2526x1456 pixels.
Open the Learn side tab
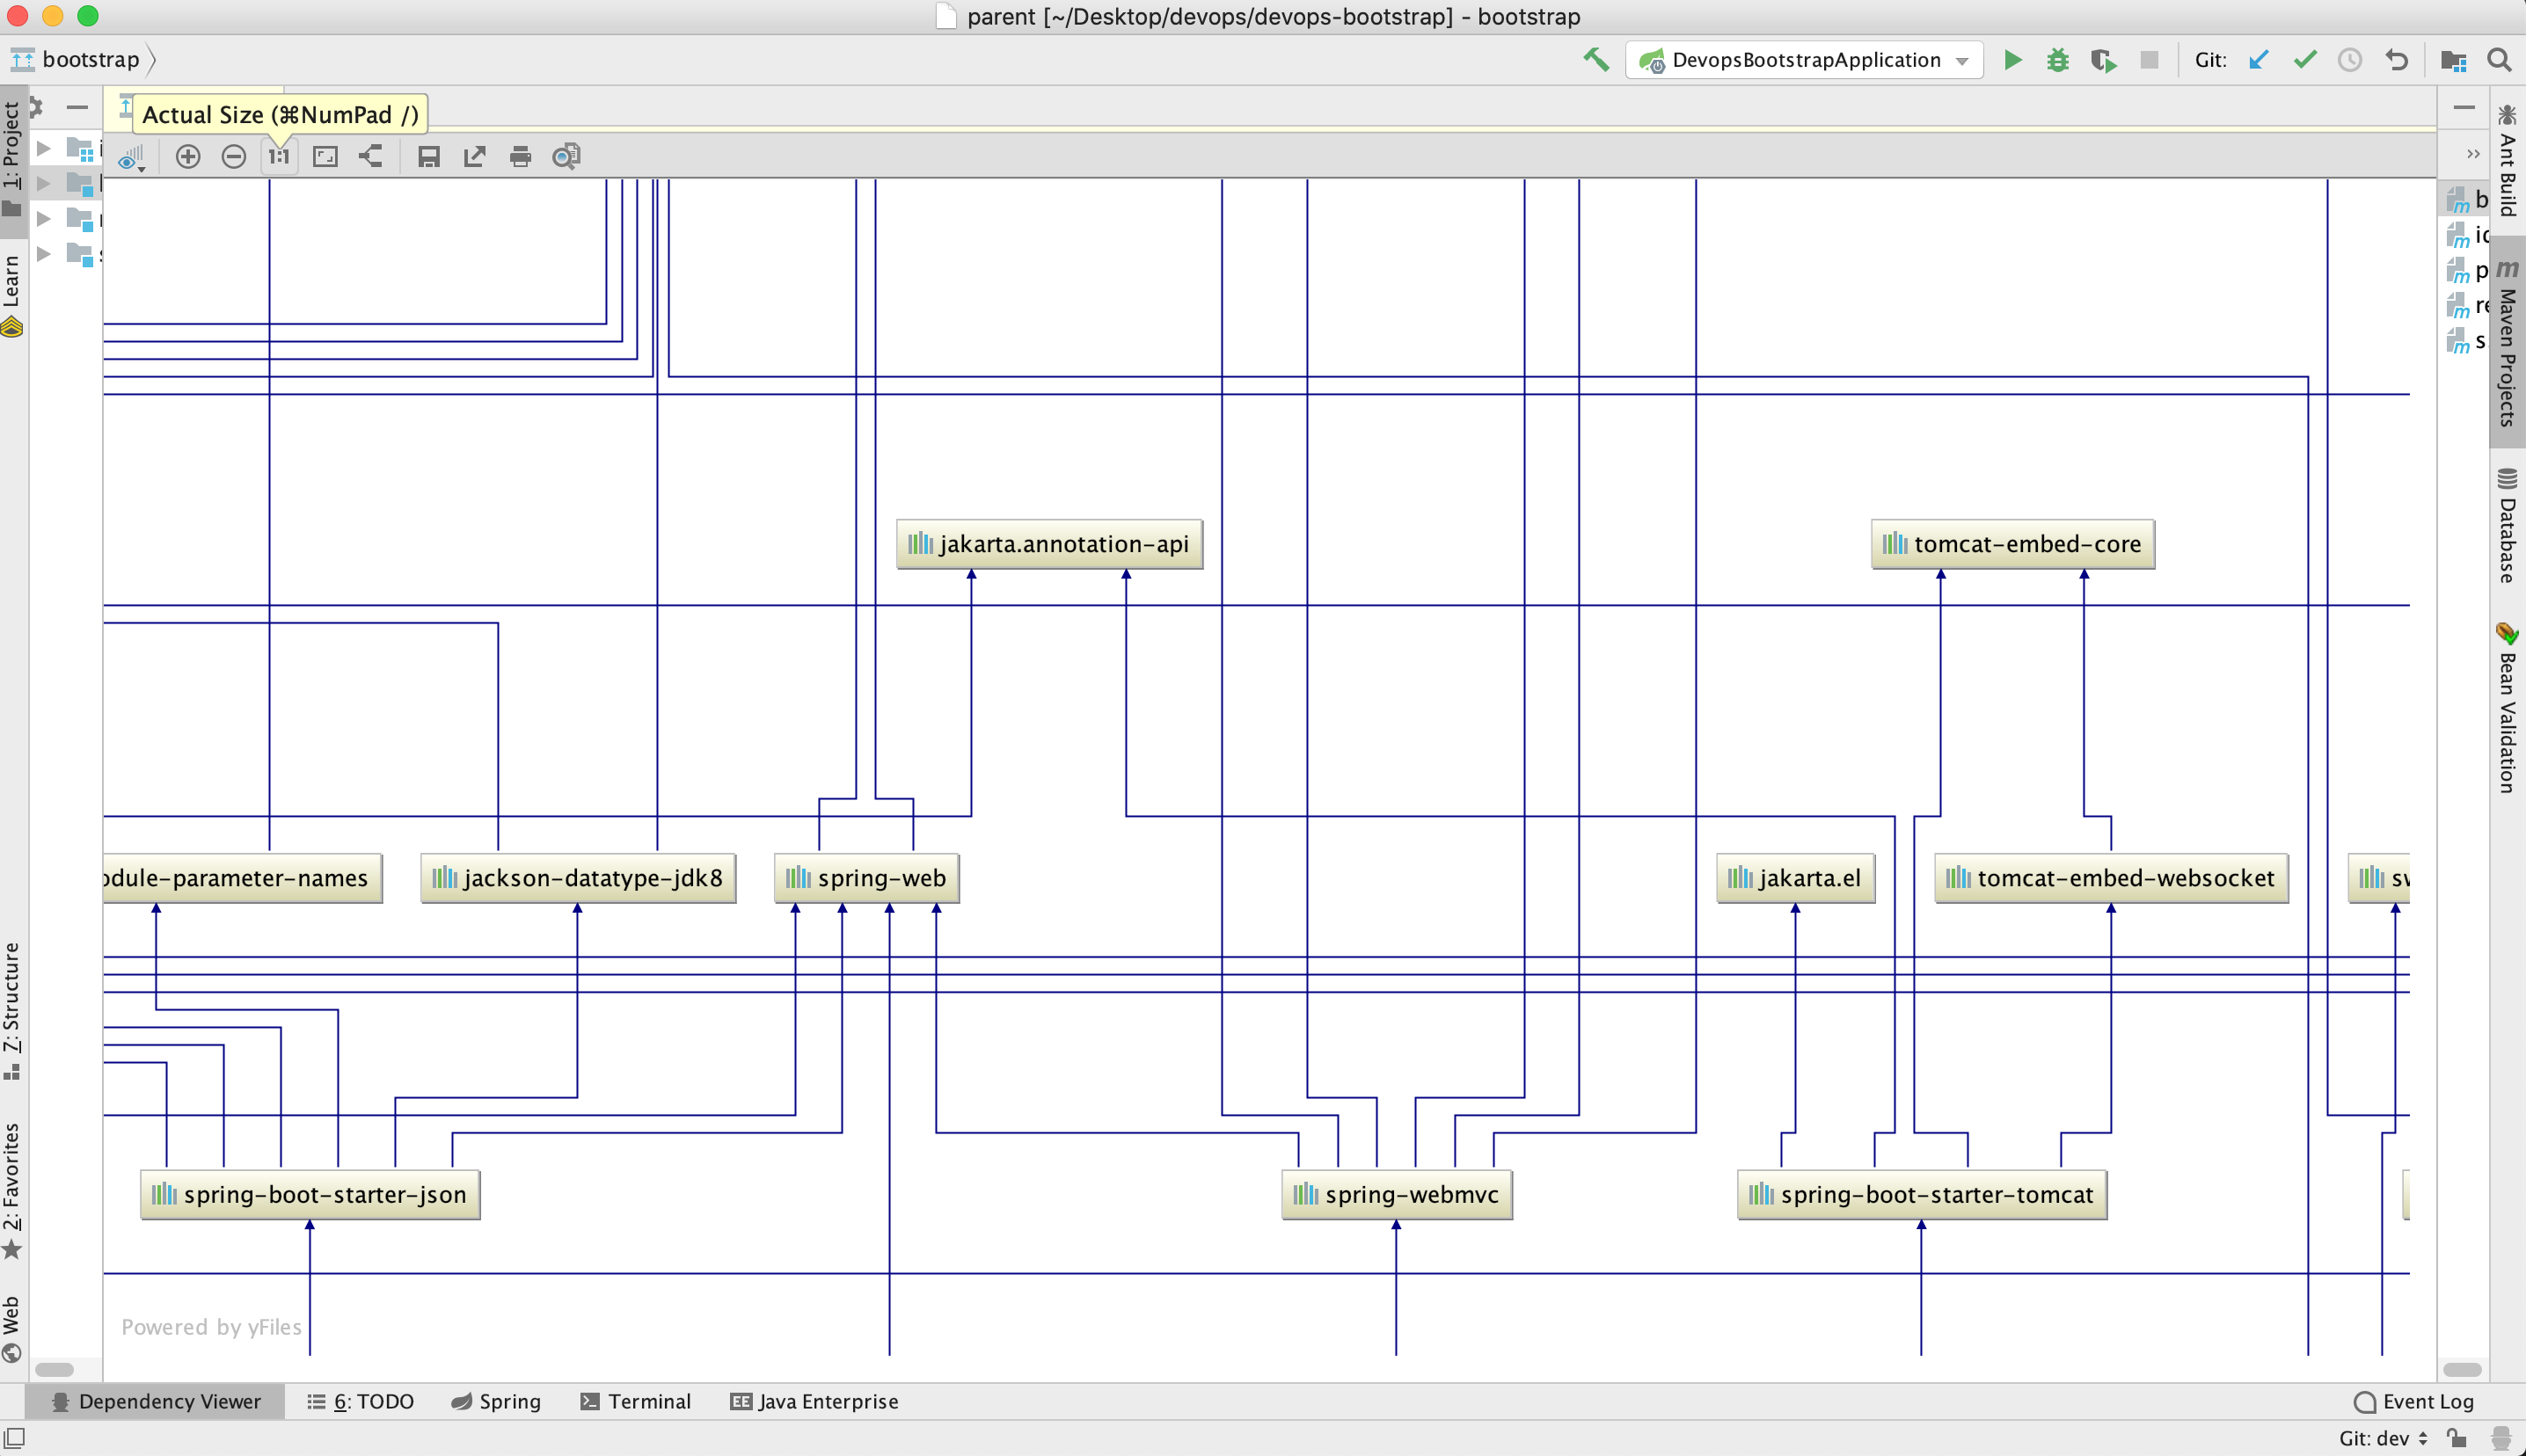pos(12,295)
